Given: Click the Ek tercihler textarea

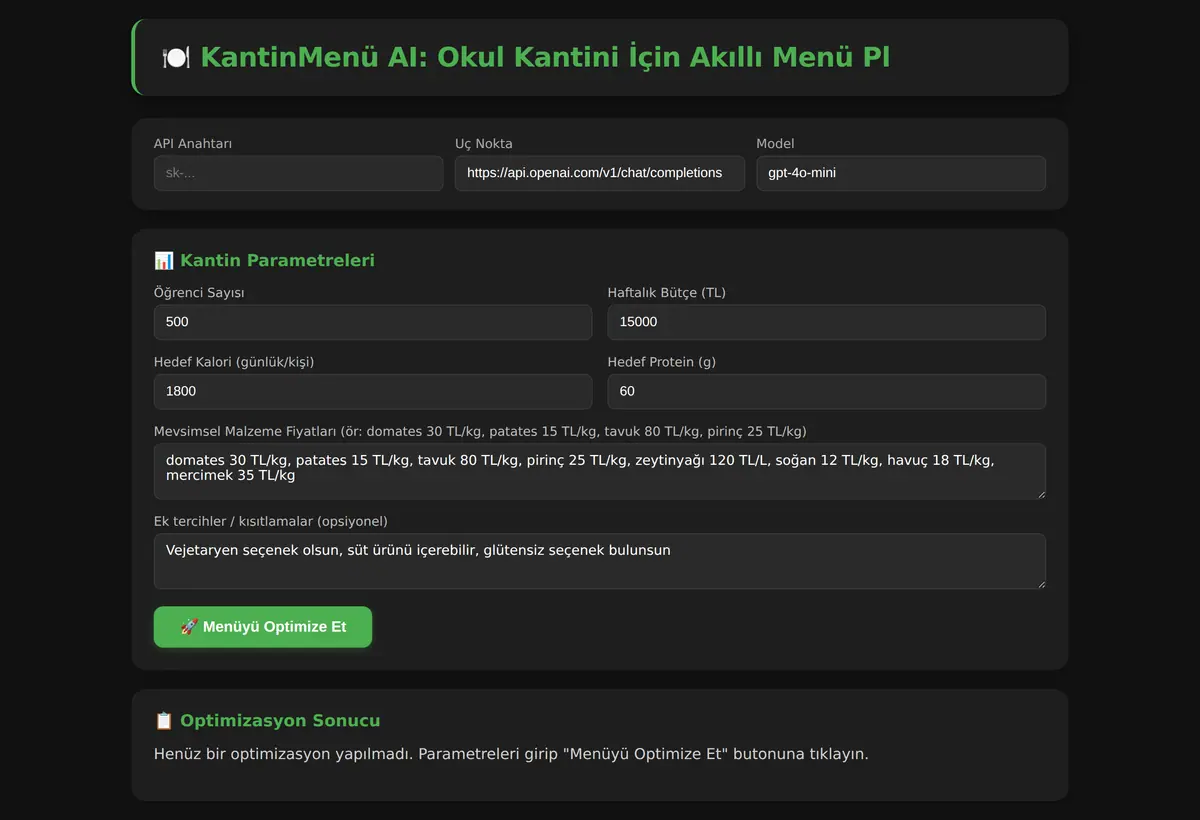Looking at the screenshot, I should tap(600, 561).
